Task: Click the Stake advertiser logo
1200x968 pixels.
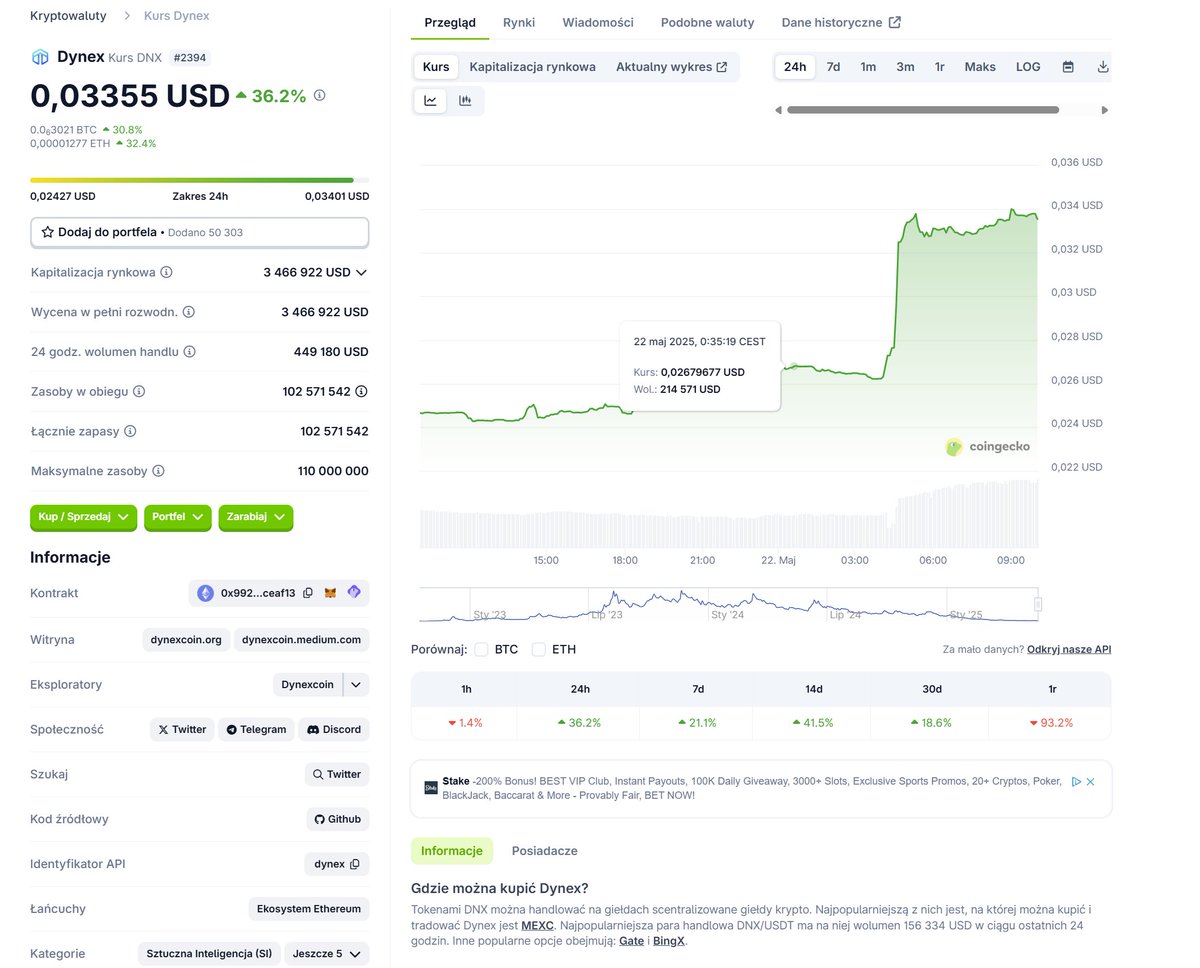Action: coord(431,788)
